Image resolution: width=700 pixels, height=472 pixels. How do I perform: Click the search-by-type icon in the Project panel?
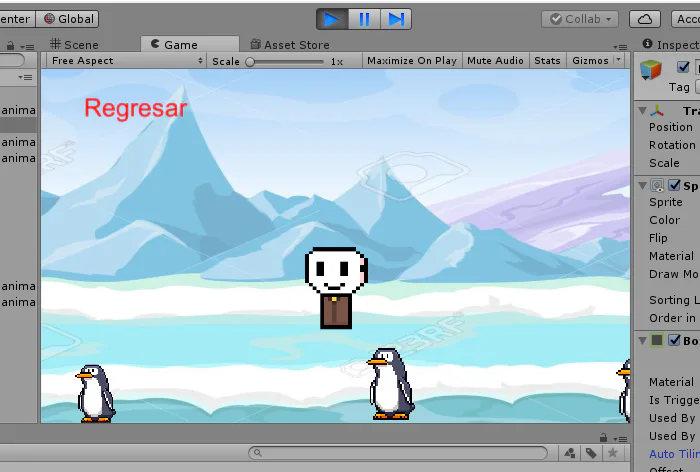click(x=569, y=453)
